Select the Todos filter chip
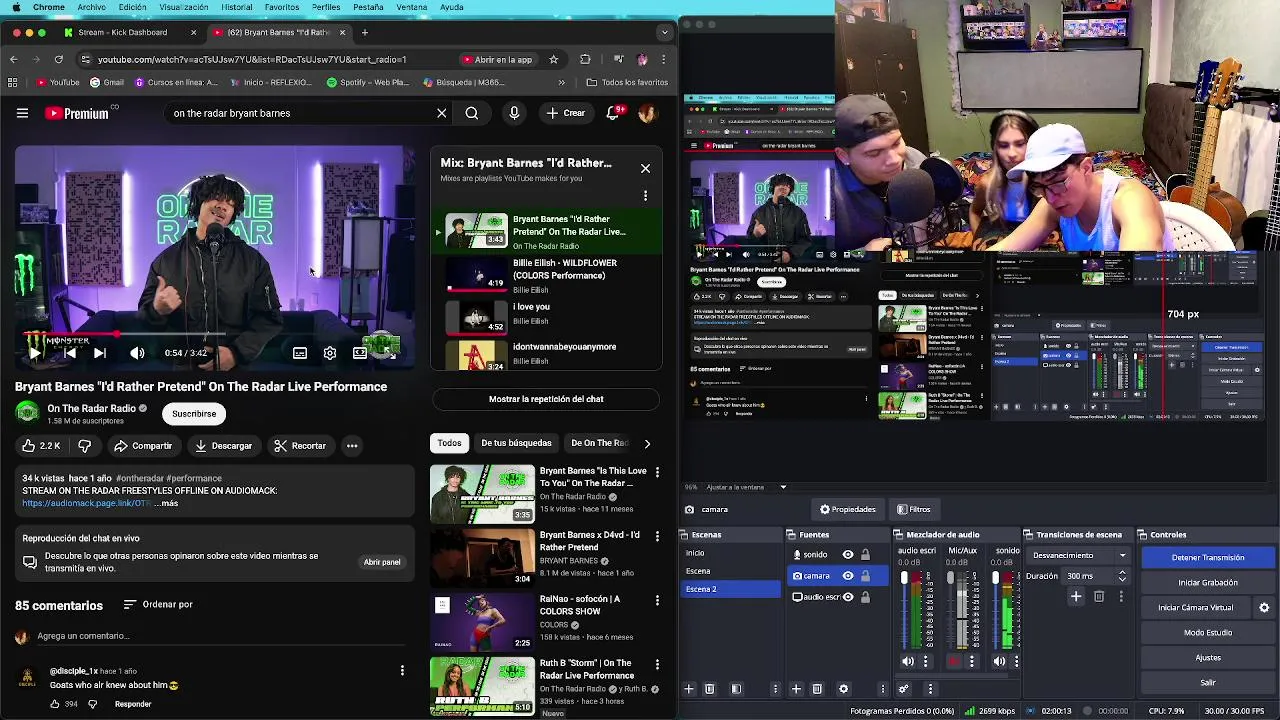 tap(449, 443)
